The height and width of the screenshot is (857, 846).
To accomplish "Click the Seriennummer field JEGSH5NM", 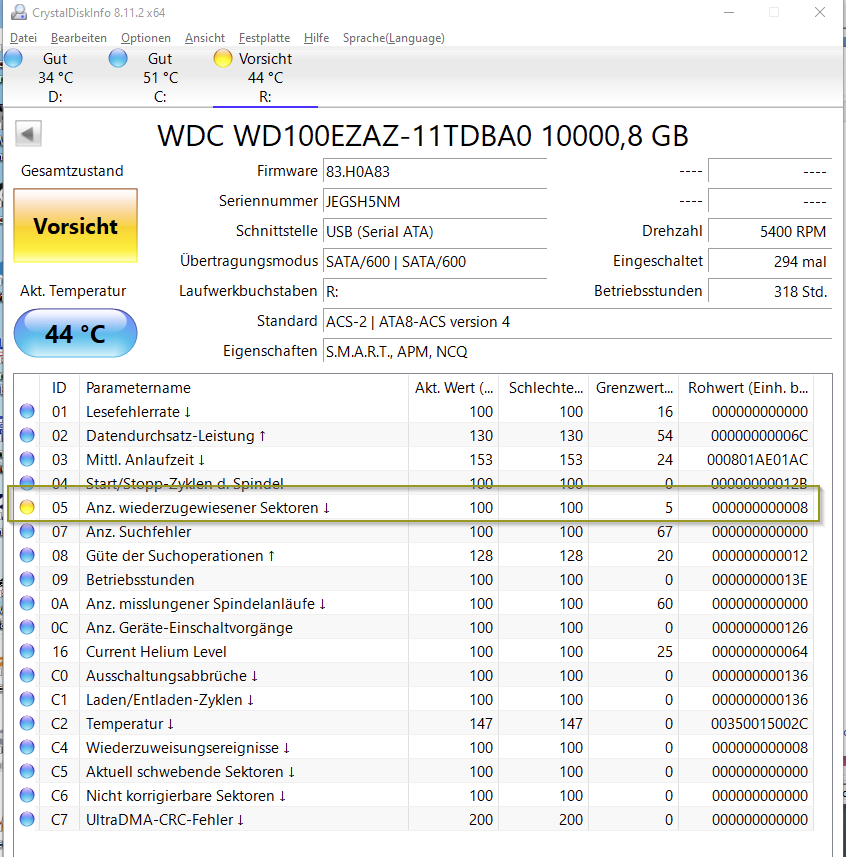I will (x=435, y=202).
